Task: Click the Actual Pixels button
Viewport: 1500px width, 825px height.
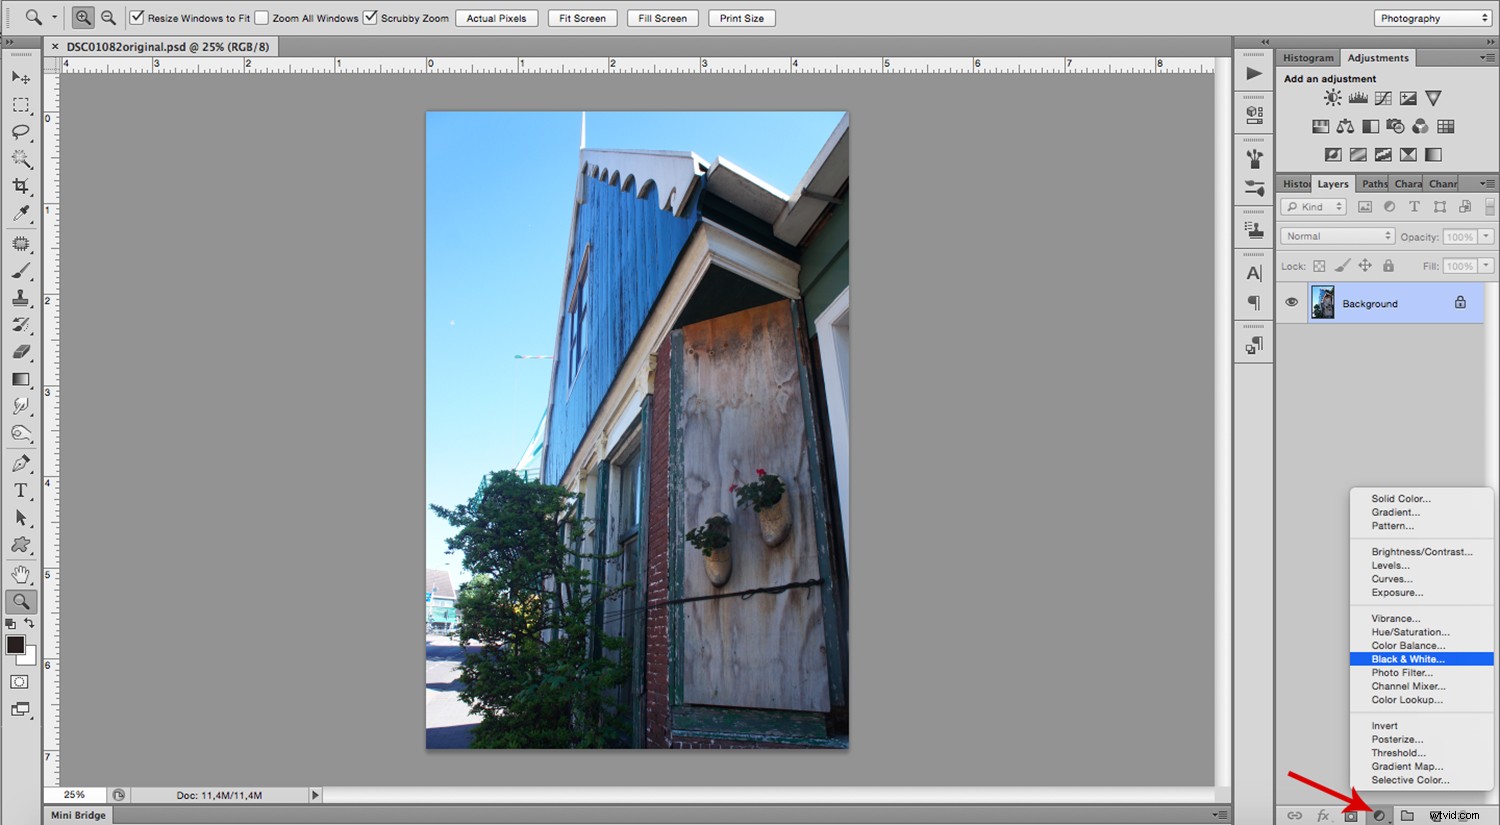Action: 496,17
